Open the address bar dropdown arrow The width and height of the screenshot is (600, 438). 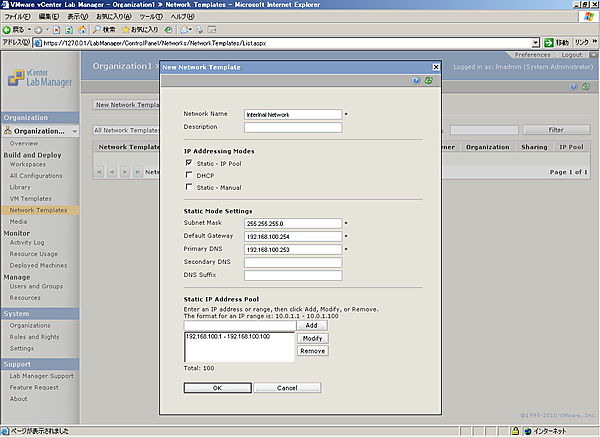533,44
